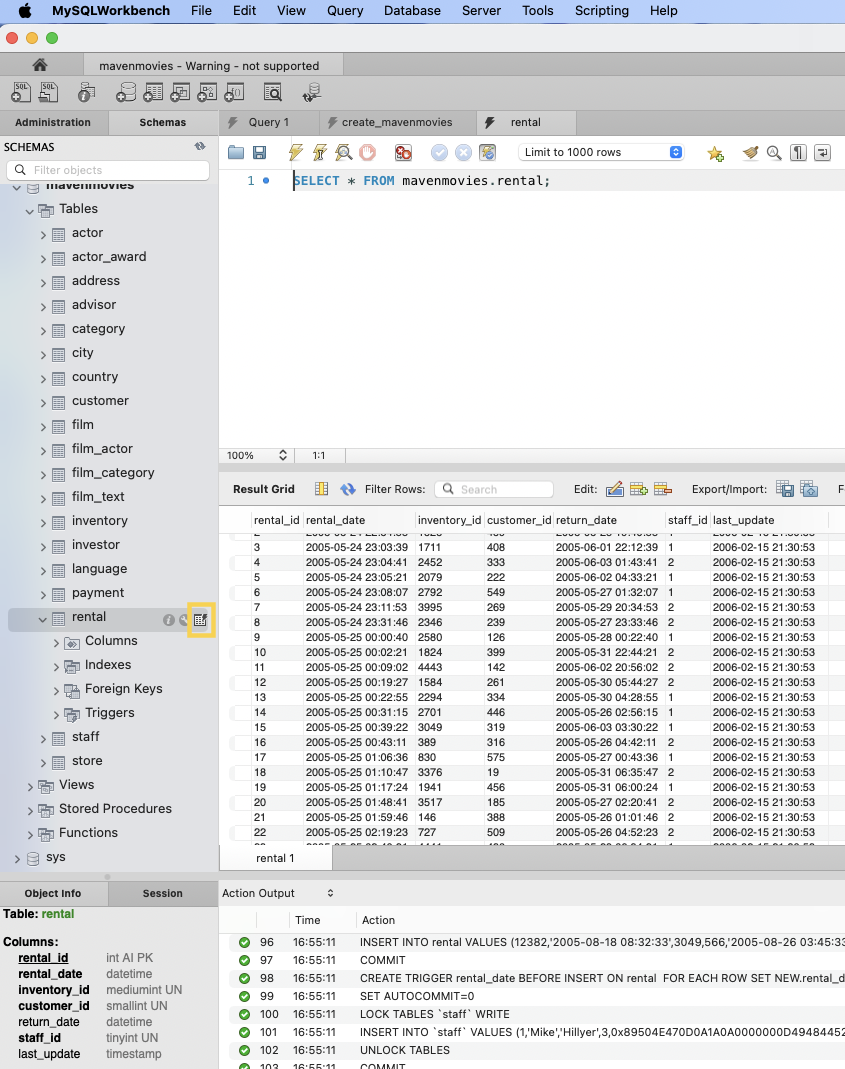Open a new SQL query tab
Screen dimensions: 845x1069
[21, 91]
